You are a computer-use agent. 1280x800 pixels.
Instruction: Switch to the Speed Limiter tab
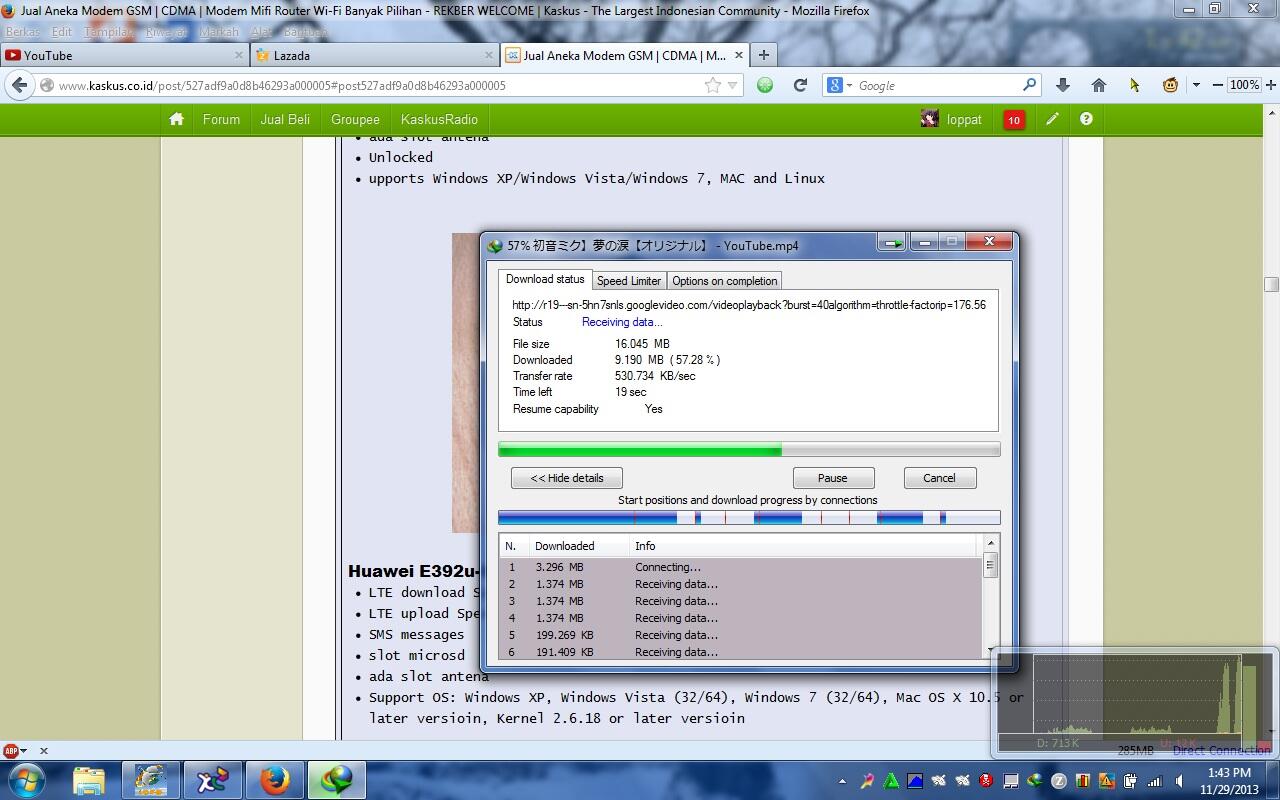pyautogui.click(x=629, y=281)
